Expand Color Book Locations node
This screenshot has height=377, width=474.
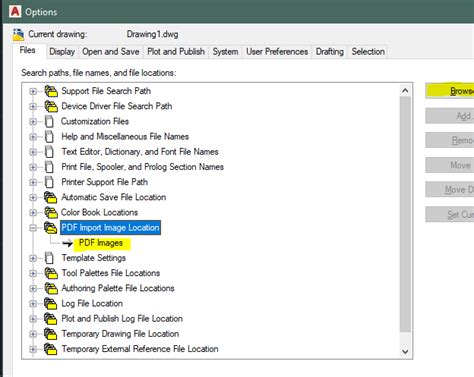tap(33, 212)
